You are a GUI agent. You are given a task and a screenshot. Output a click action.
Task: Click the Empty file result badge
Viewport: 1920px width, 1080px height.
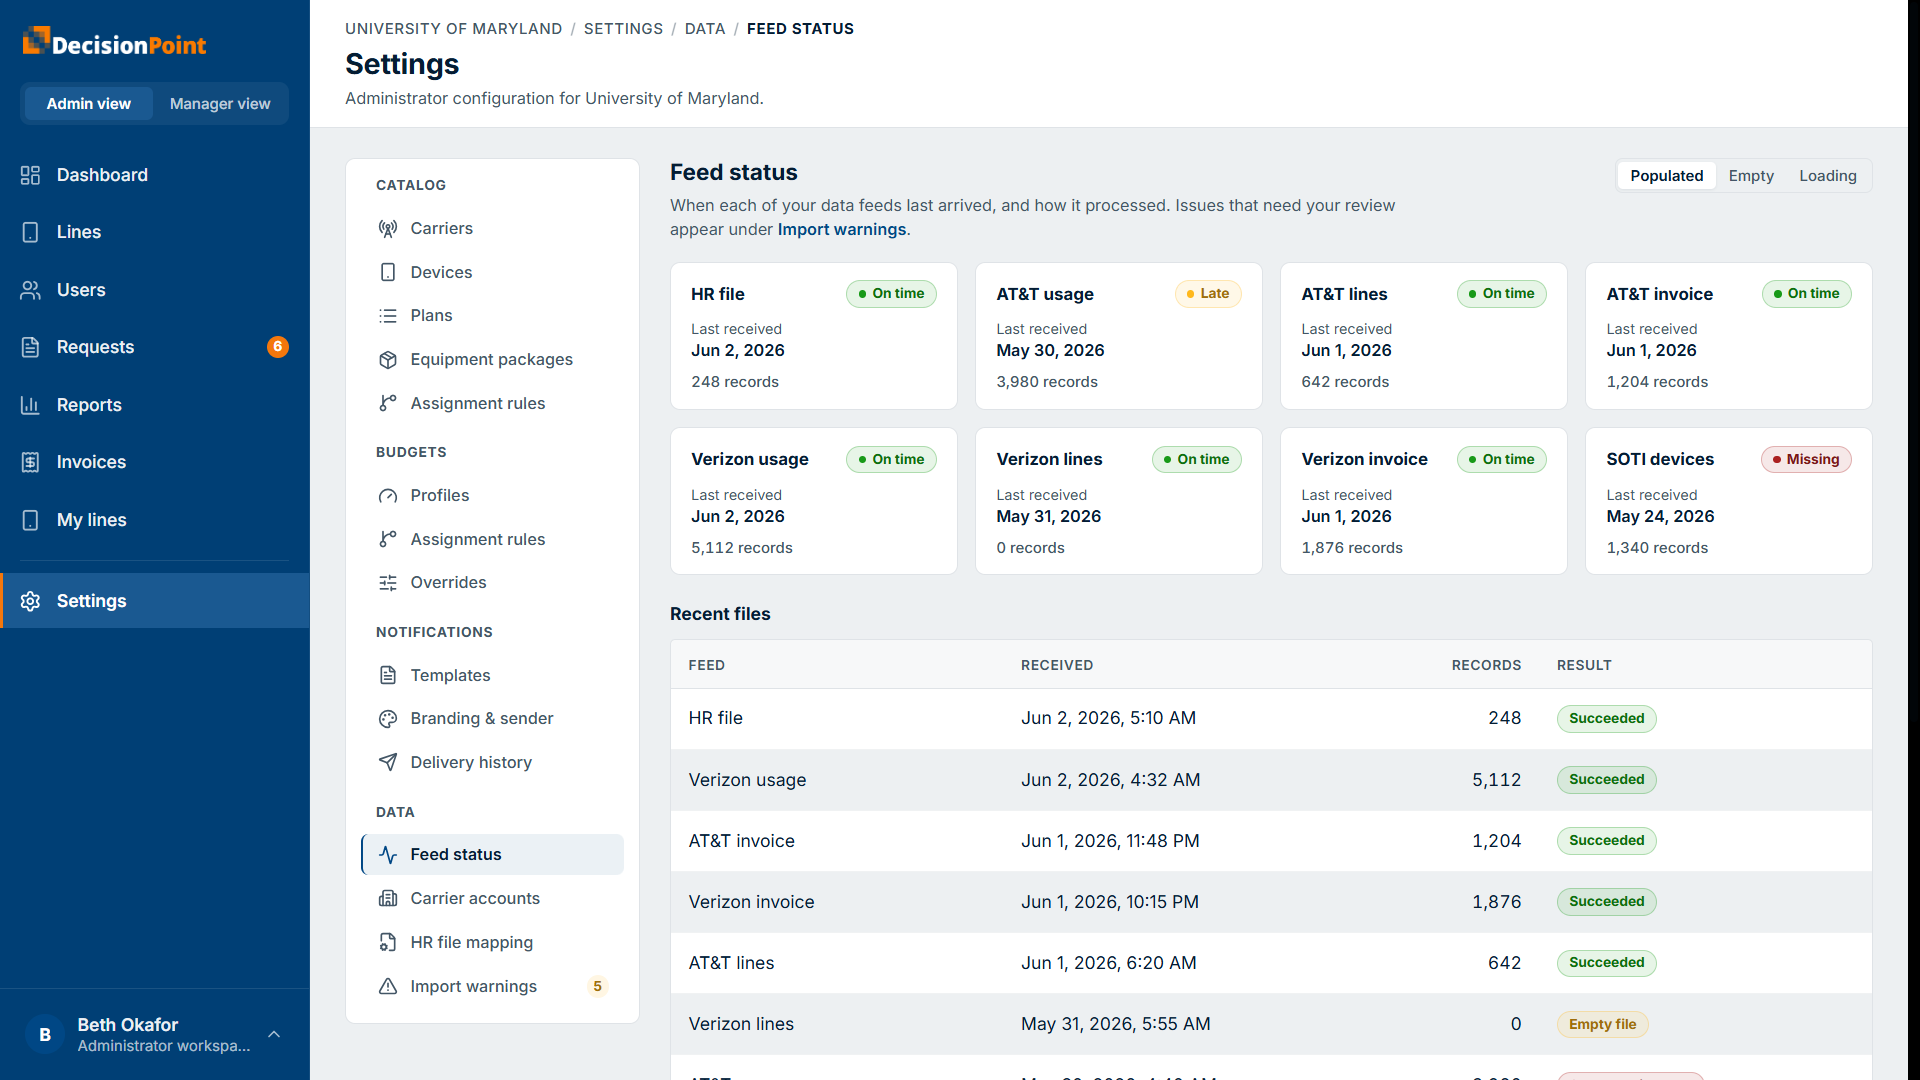pos(1602,1024)
